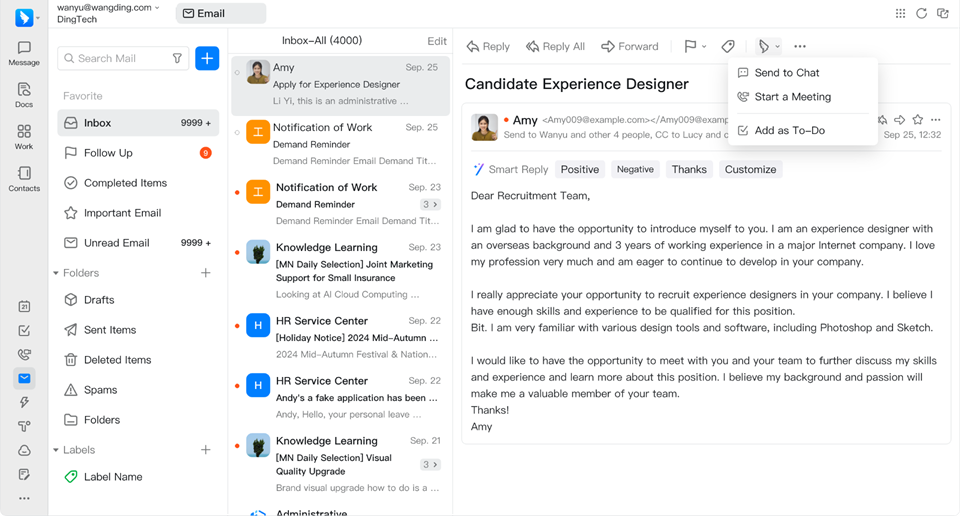This screenshot has height=516, width=960.
Task: Open the app grid icon top right
Action: [x=900, y=13]
